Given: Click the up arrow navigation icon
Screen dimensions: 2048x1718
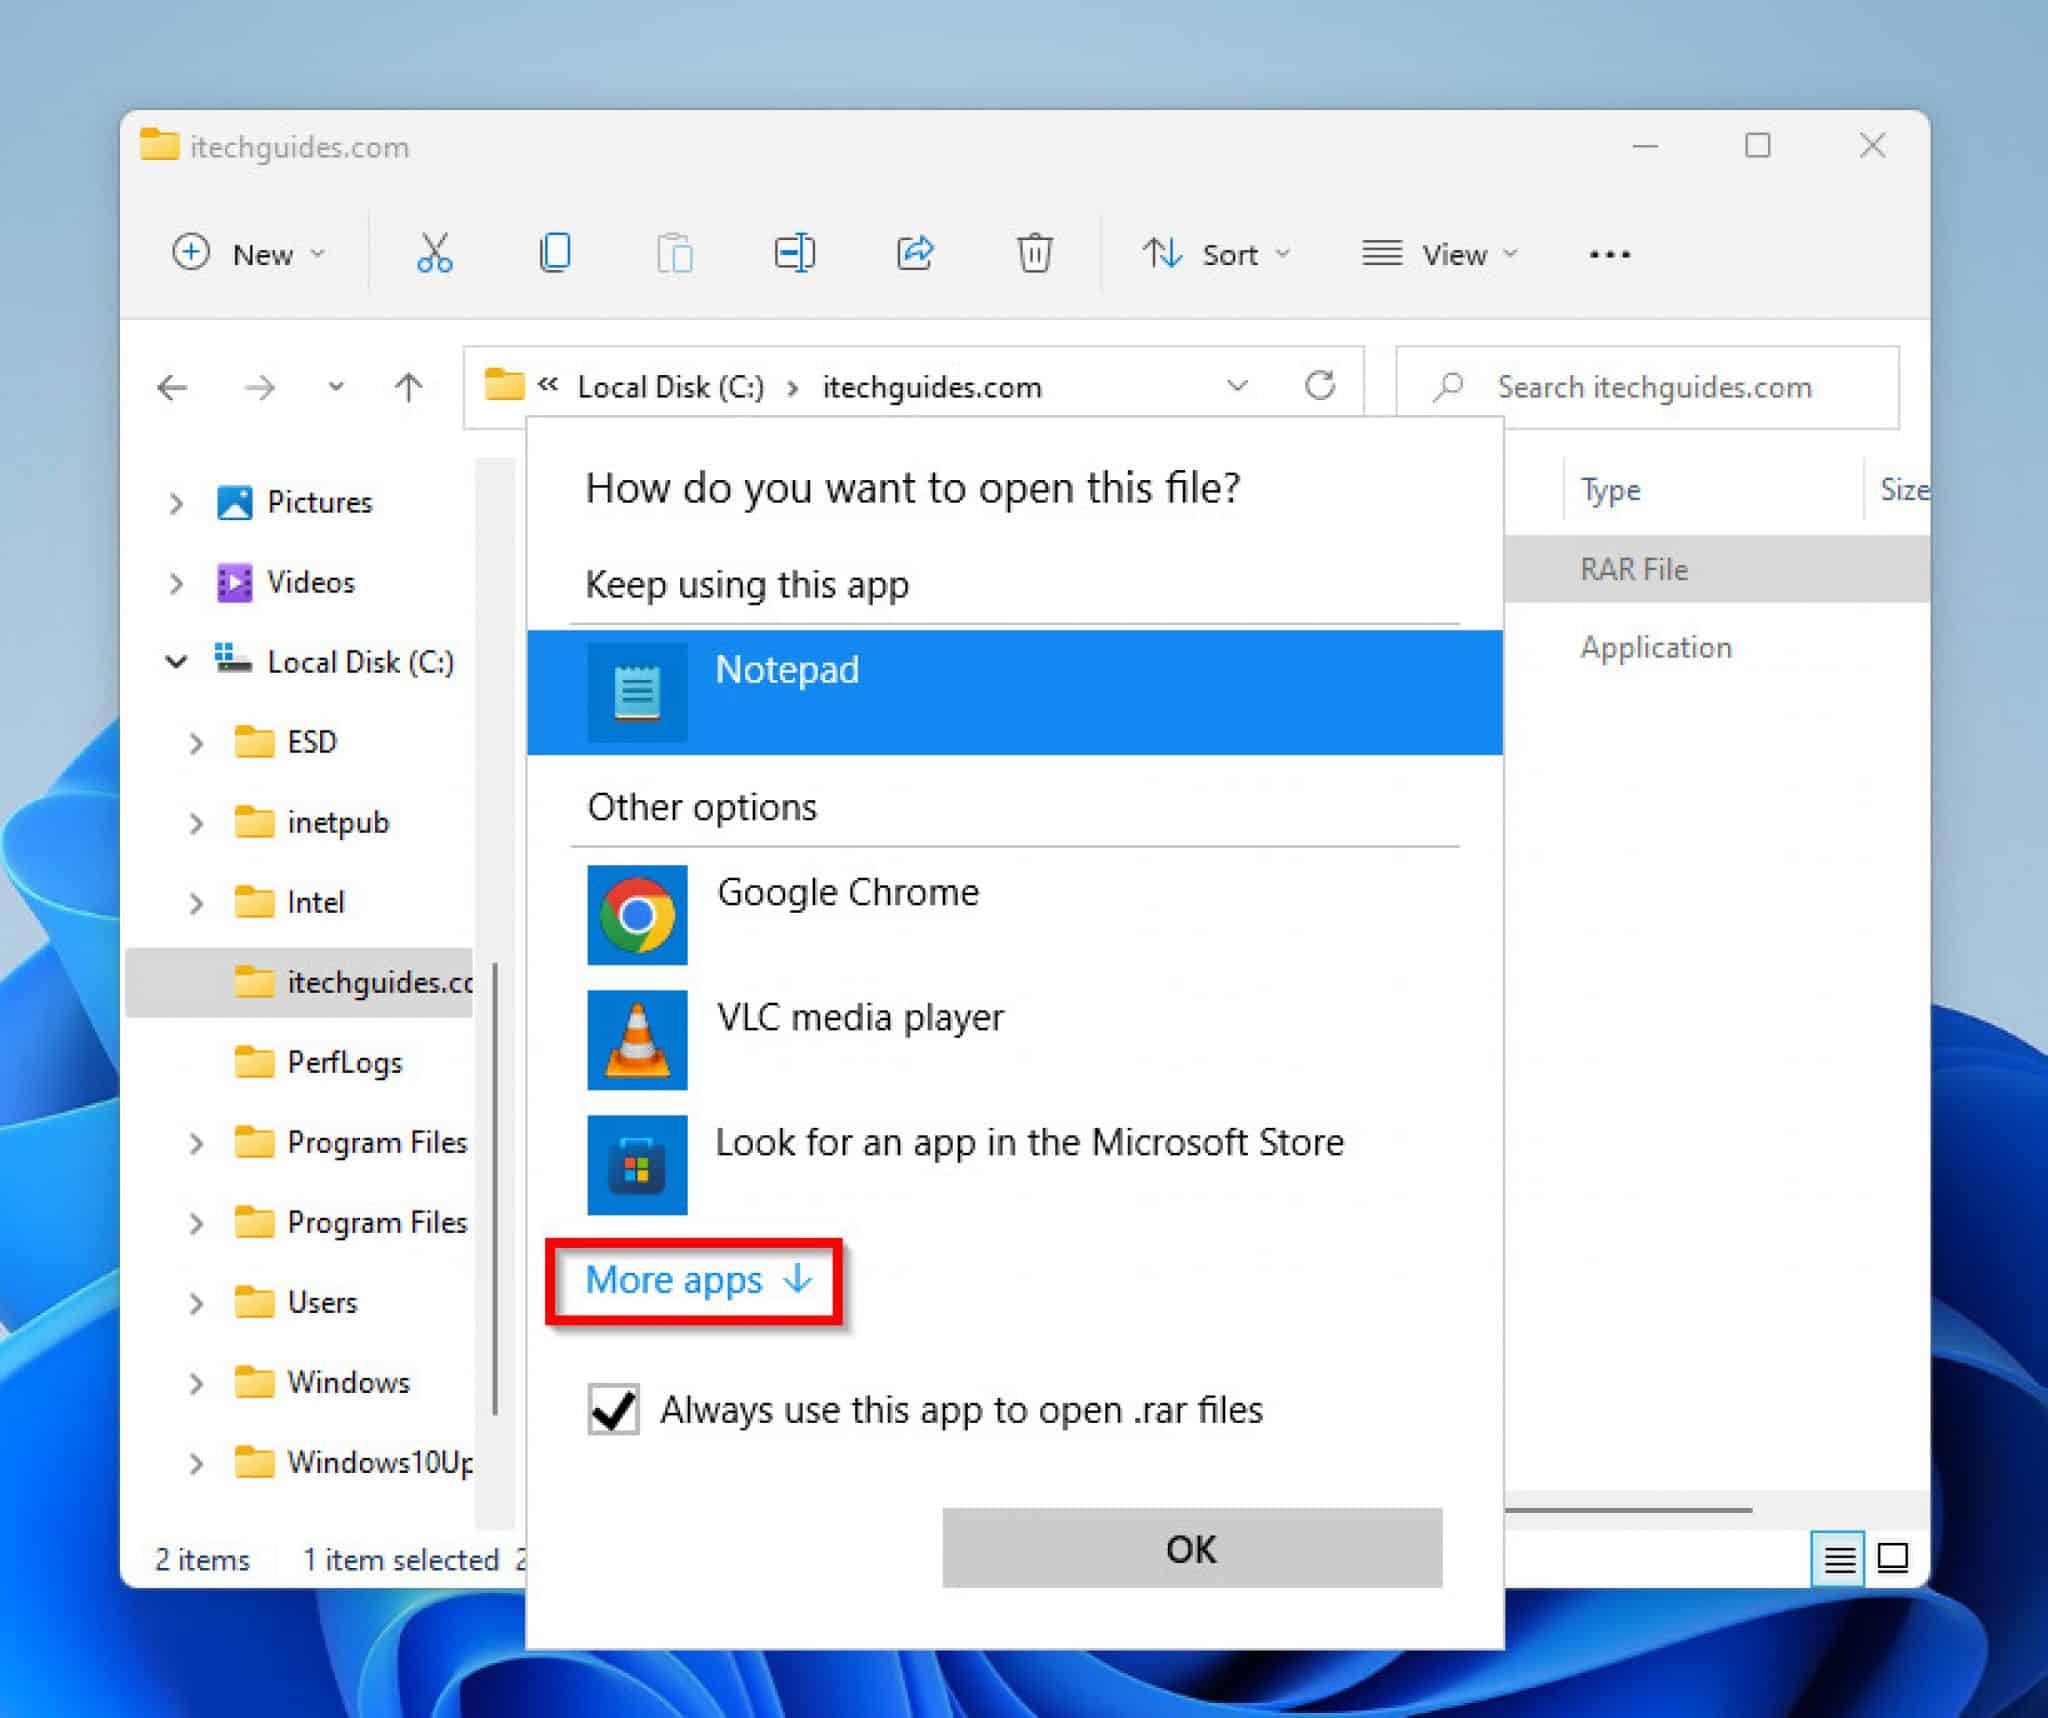Looking at the screenshot, I should [x=408, y=387].
